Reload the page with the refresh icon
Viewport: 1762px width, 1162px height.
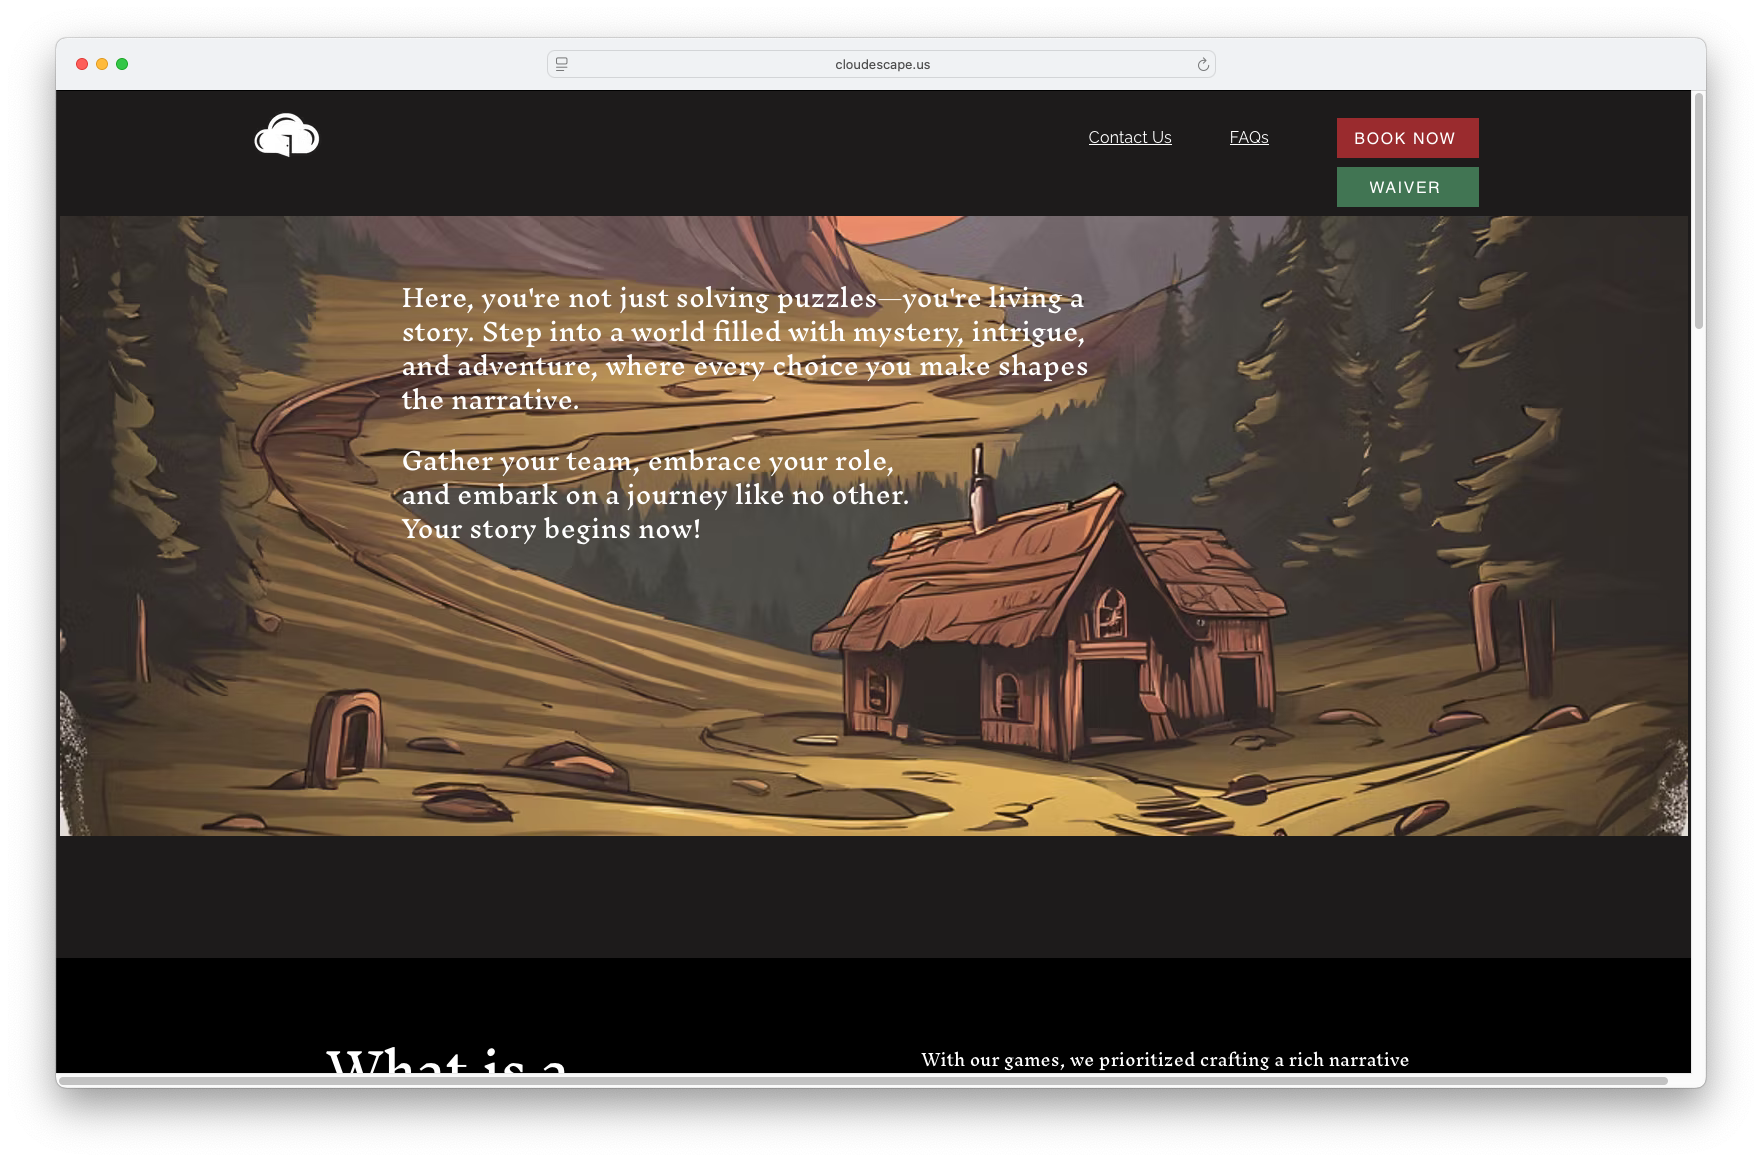(1203, 65)
